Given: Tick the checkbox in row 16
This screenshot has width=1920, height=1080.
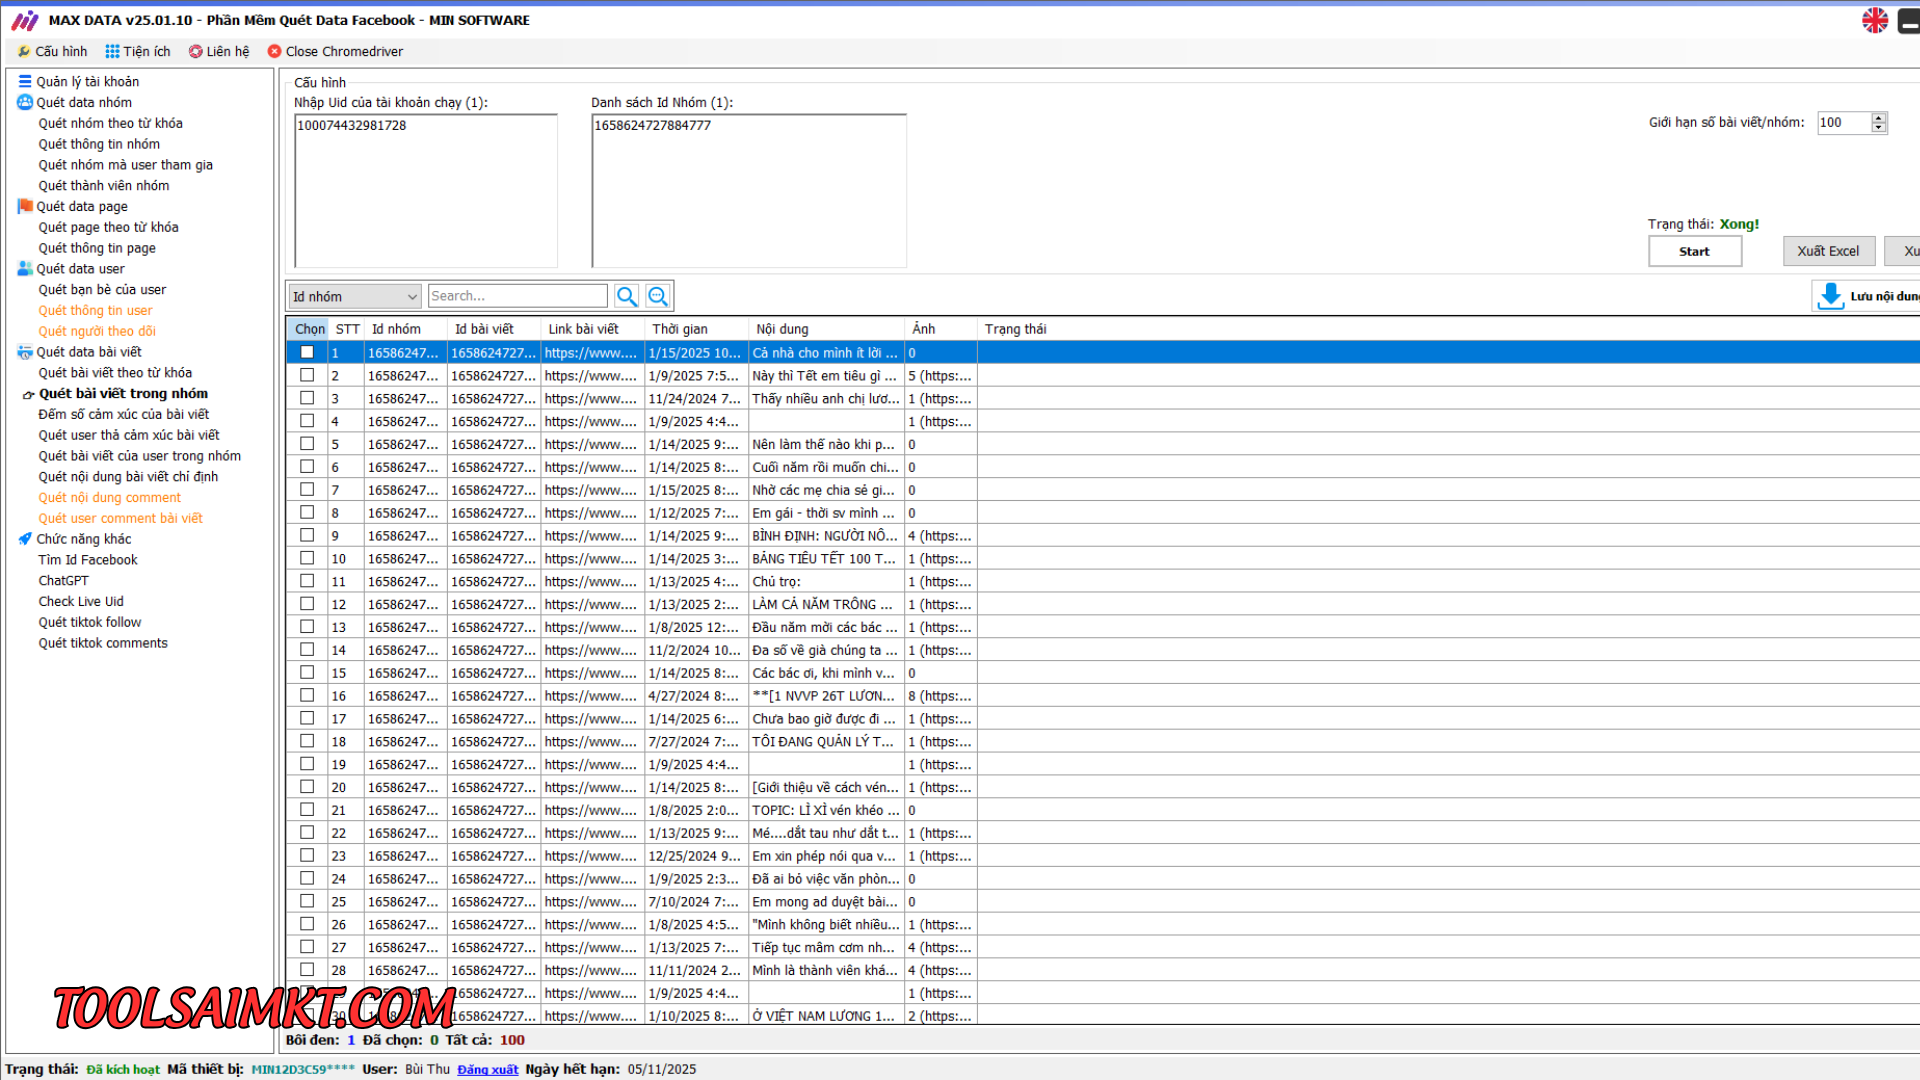Looking at the screenshot, I should 307,695.
